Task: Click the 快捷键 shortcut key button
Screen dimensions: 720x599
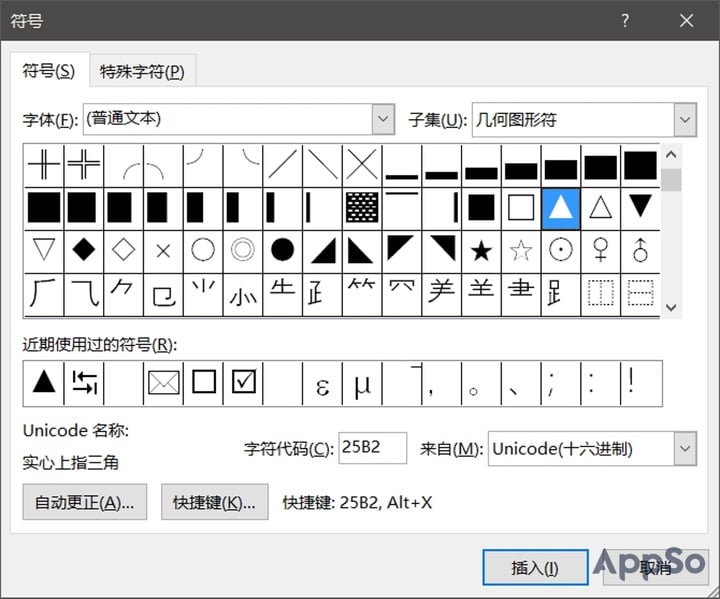Action: point(214,502)
